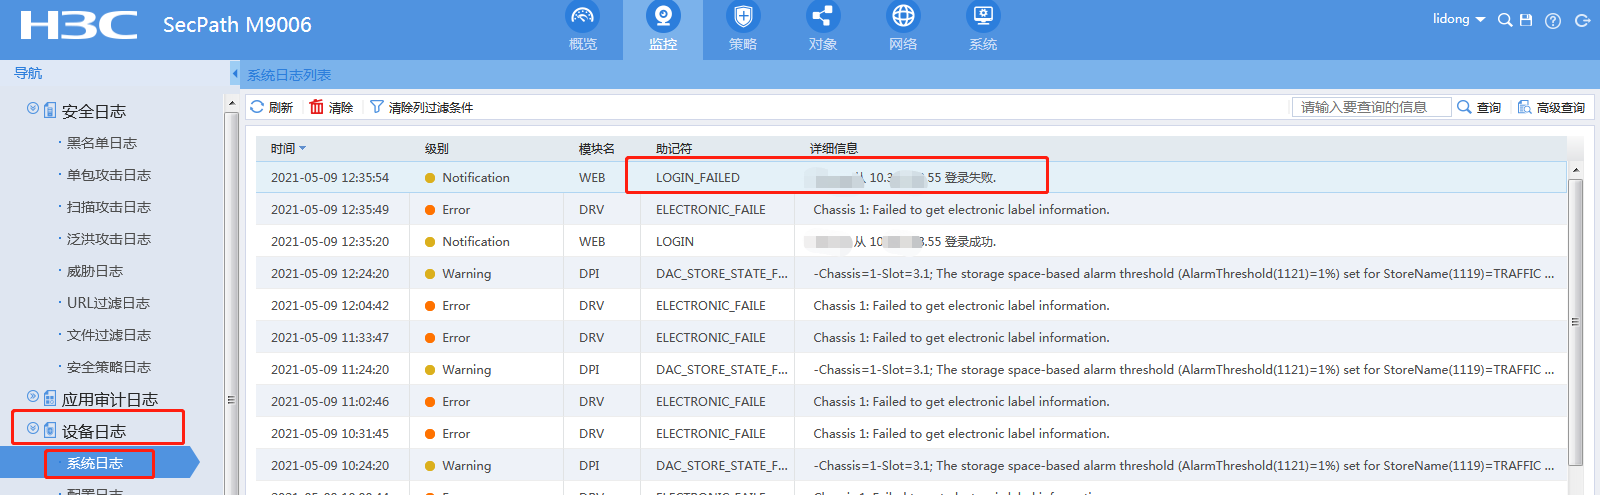Screen dimensions: 1600x495
Task: Collapse the 安全日志 tree group
Action: pyautogui.click(x=33, y=109)
